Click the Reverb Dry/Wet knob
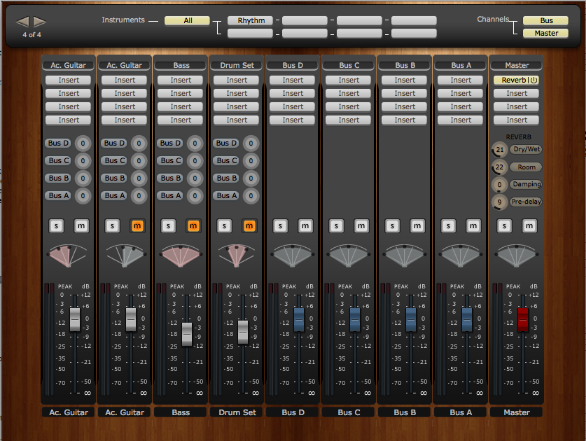 tap(499, 150)
